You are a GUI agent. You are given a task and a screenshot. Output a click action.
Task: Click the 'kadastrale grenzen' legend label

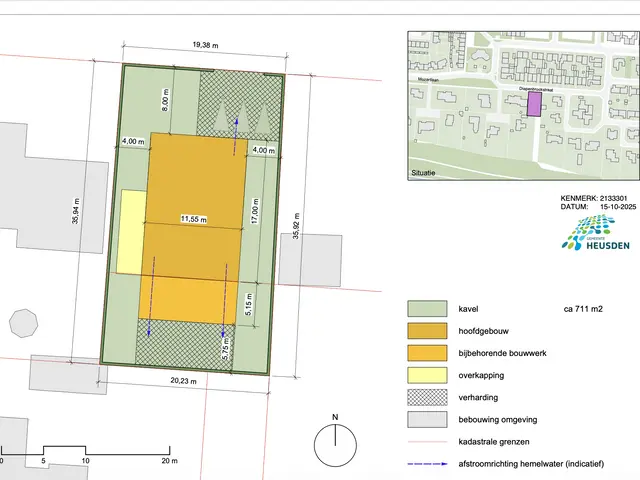[494, 442]
